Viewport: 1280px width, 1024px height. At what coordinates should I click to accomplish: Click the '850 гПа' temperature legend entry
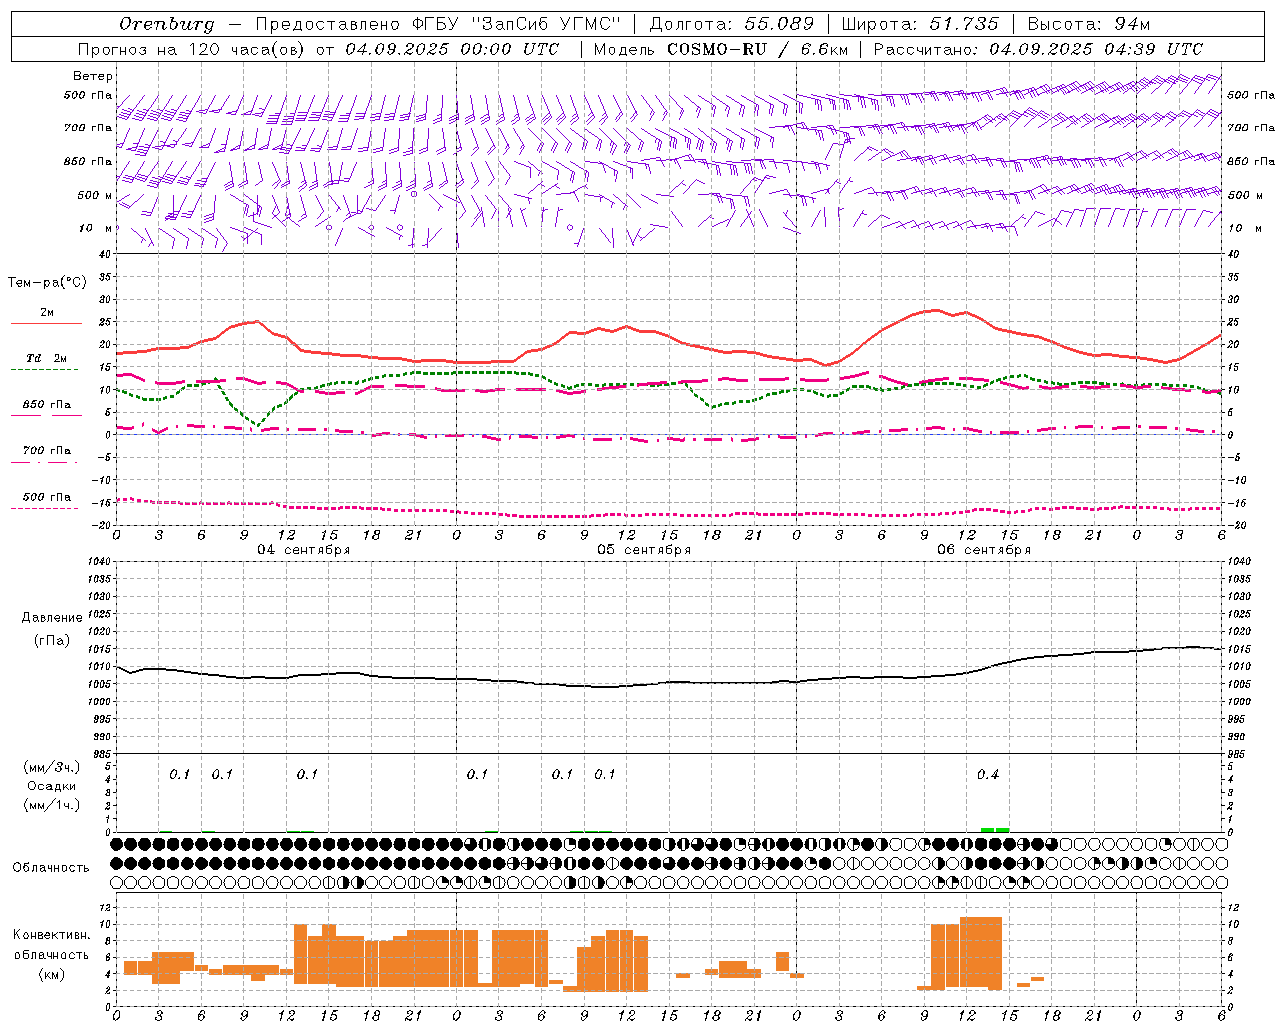[x=47, y=405]
